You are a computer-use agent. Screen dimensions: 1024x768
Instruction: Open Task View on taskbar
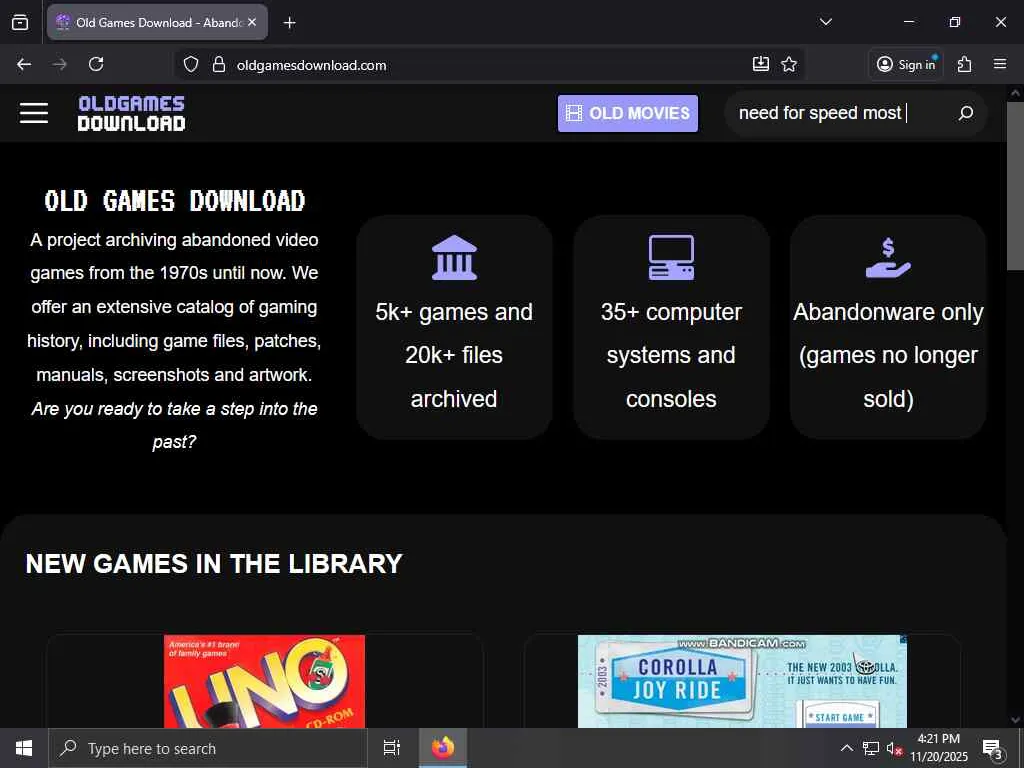pyautogui.click(x=392, y=748)
